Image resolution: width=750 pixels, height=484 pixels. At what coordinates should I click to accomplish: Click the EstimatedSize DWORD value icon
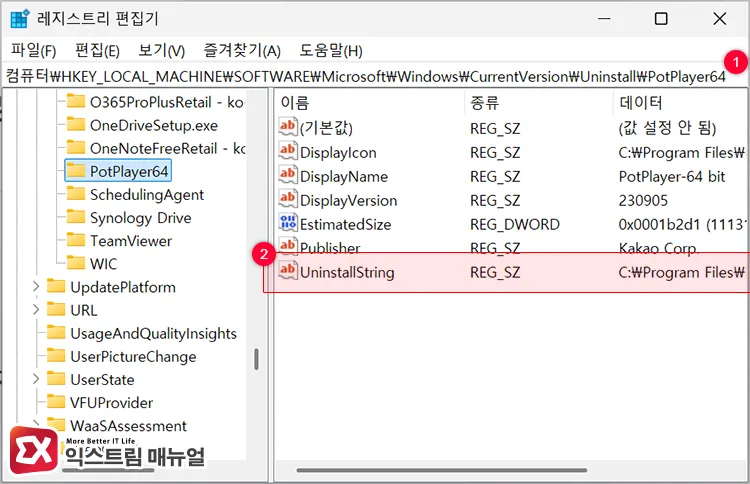point(288,222)
